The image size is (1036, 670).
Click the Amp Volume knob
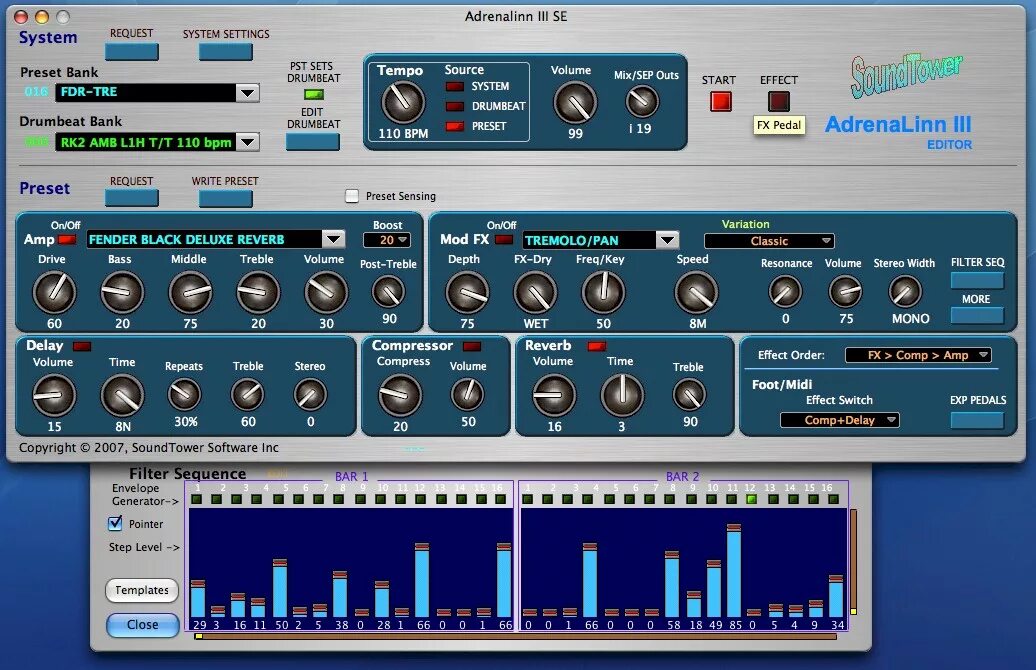(x=325, y=292)
